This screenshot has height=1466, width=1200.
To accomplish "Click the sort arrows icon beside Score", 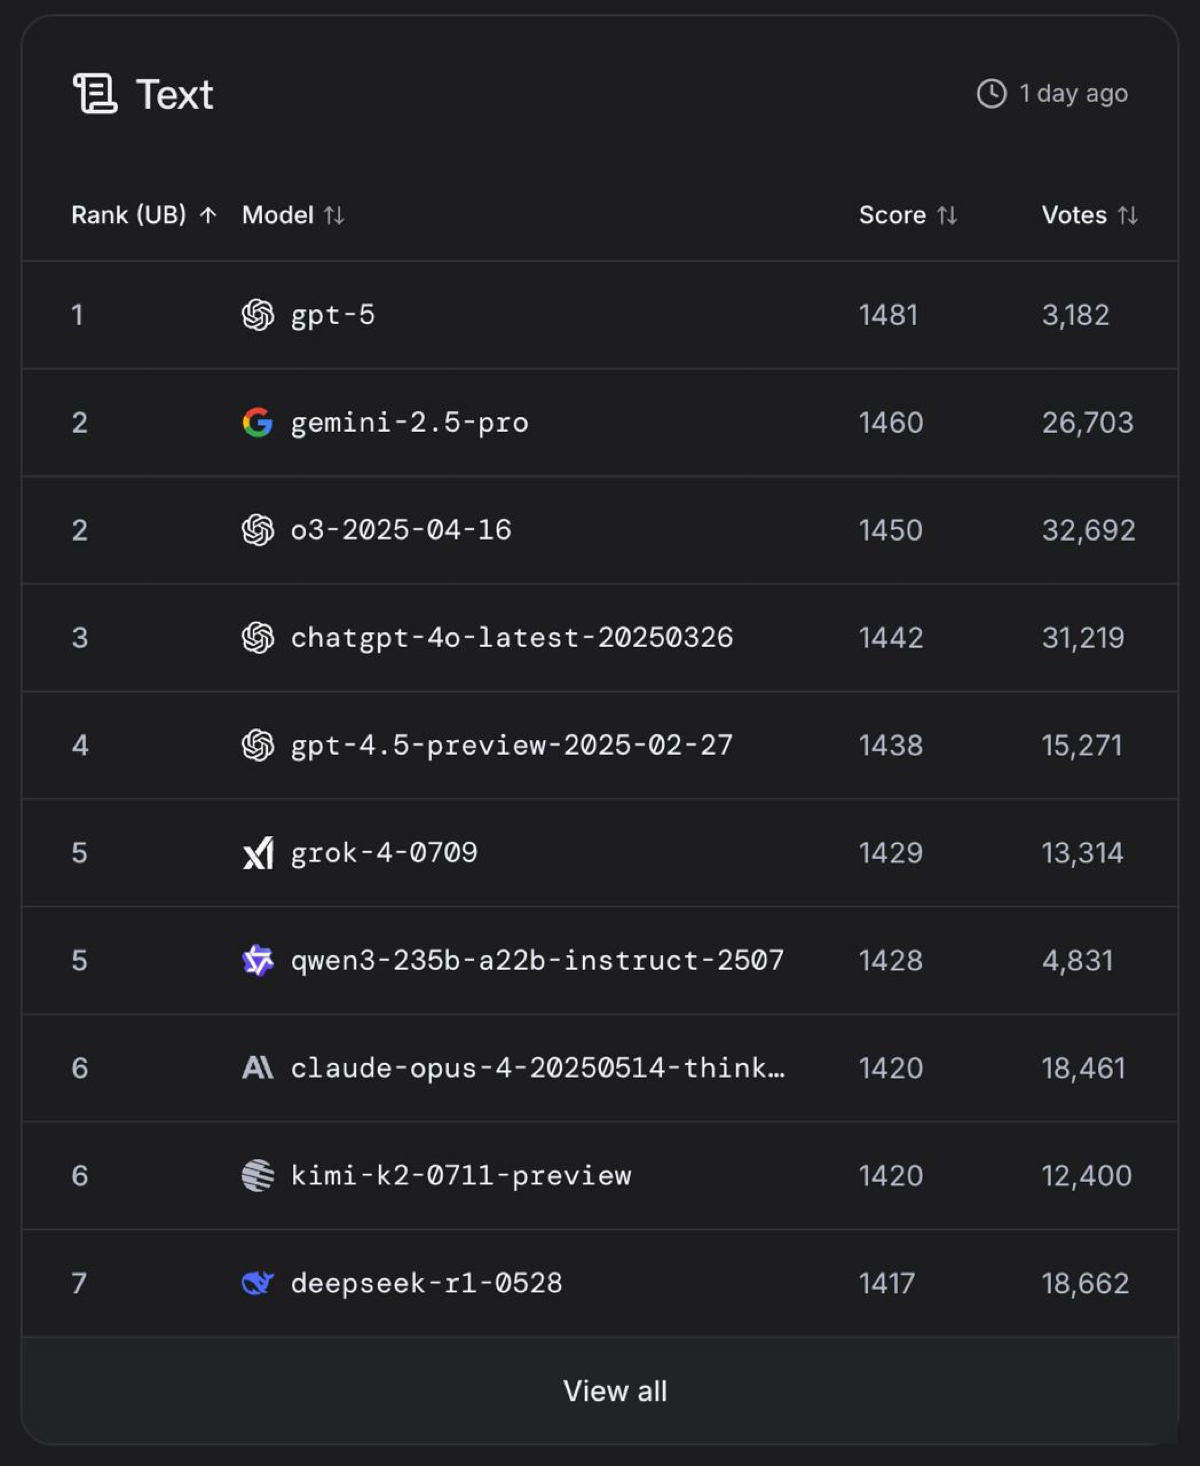I will pyautogui.click(x=947, y=215).
